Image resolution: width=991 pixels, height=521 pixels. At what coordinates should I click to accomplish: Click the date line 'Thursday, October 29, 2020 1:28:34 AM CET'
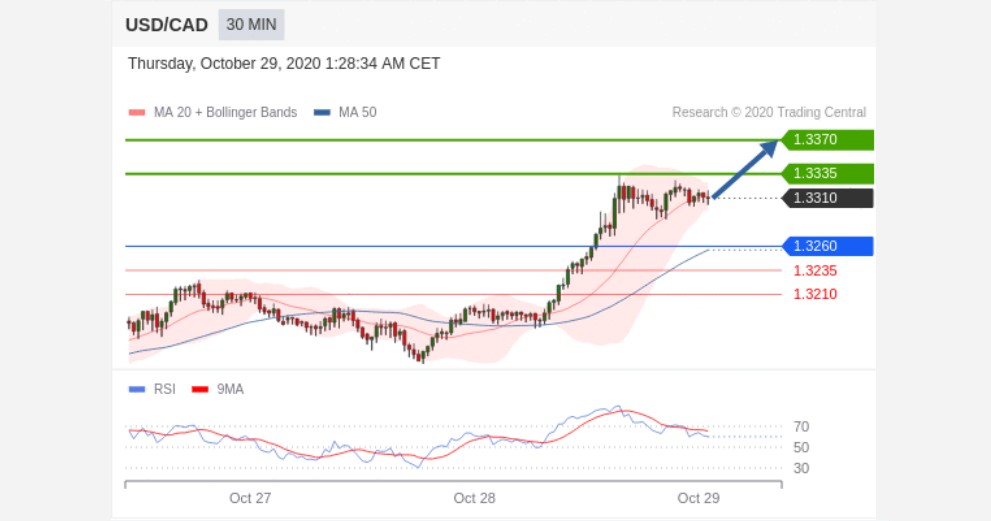(284, 63)
